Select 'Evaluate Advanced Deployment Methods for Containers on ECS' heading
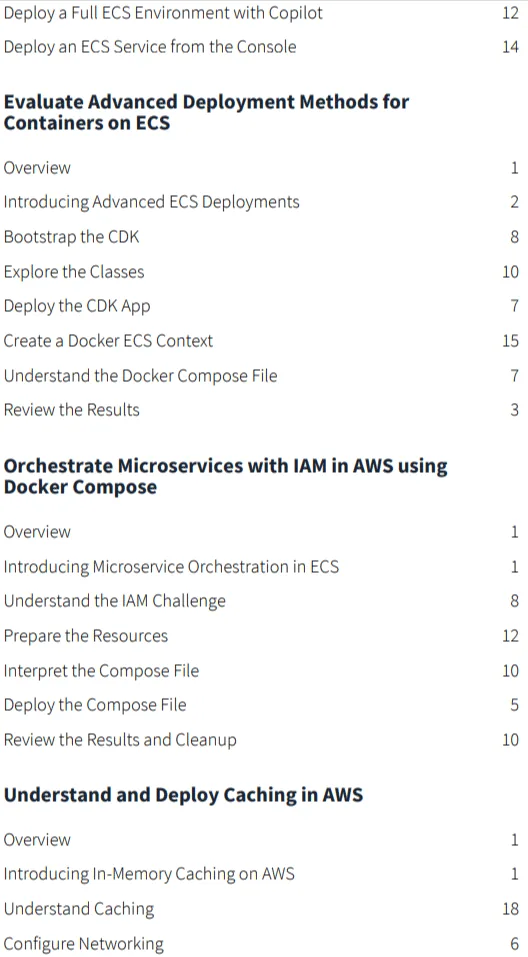 206,112
